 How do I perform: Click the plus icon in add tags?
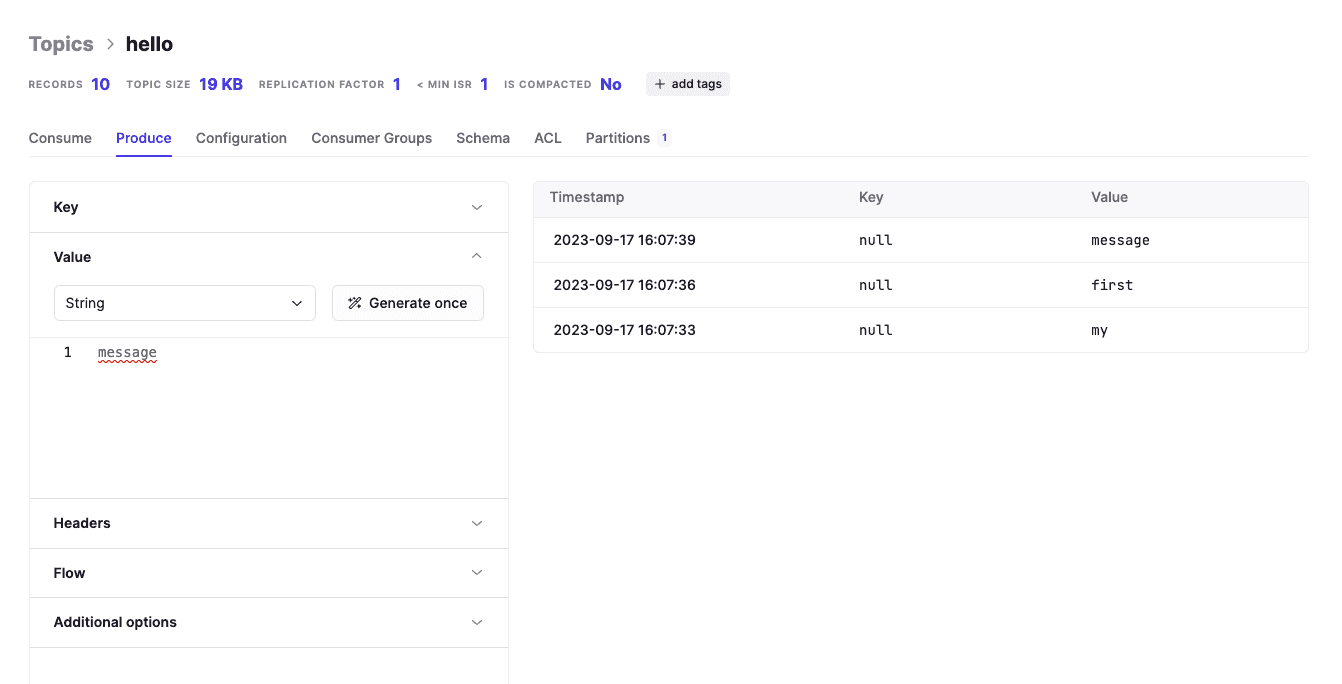tap(659, 84)
